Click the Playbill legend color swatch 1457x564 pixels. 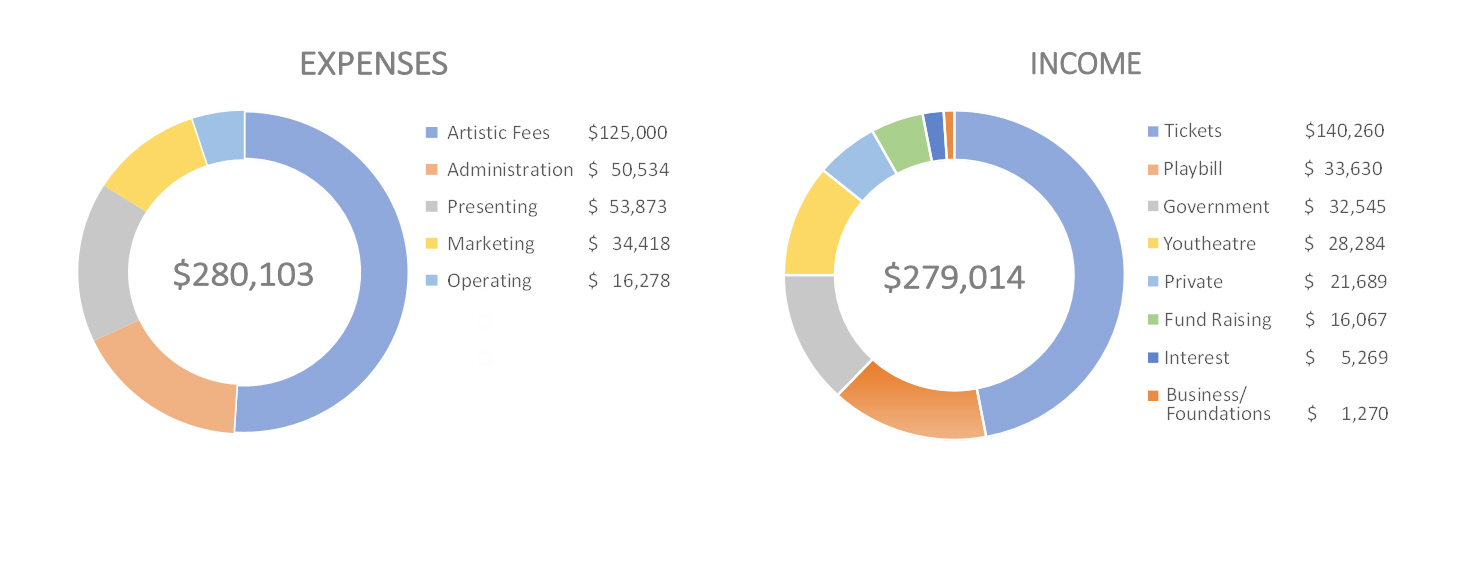[x=1153, y=169]
